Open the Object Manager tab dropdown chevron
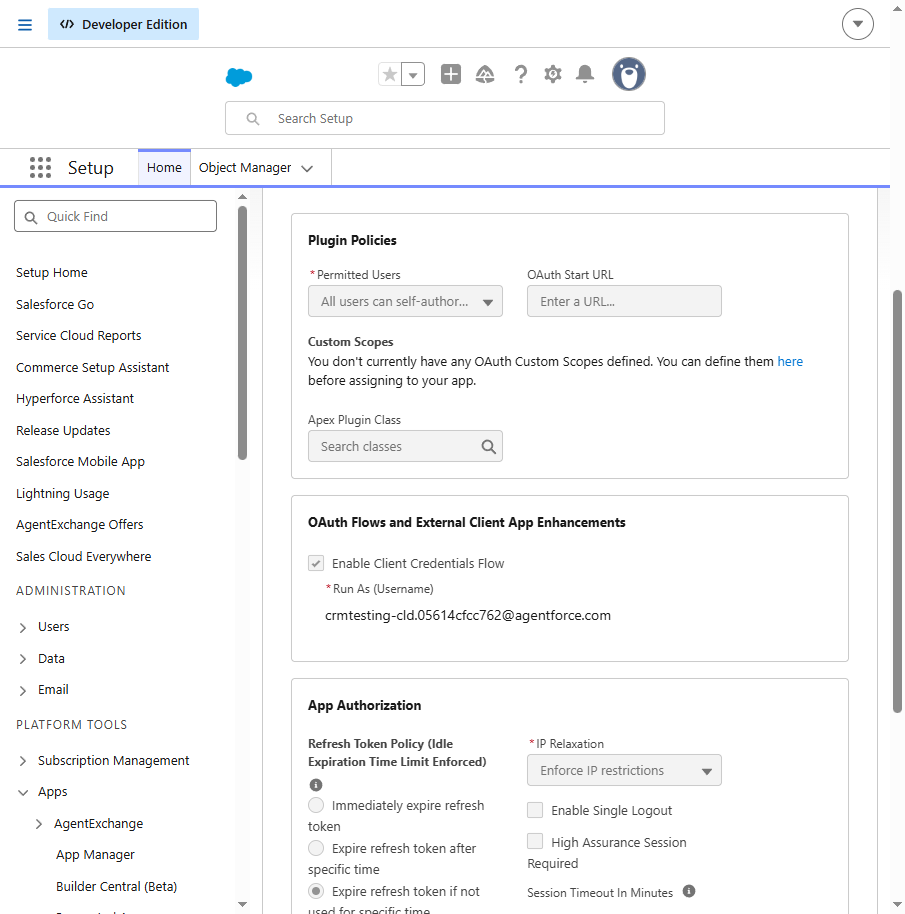This screenshot has height=914, width=905. (307, 168)
